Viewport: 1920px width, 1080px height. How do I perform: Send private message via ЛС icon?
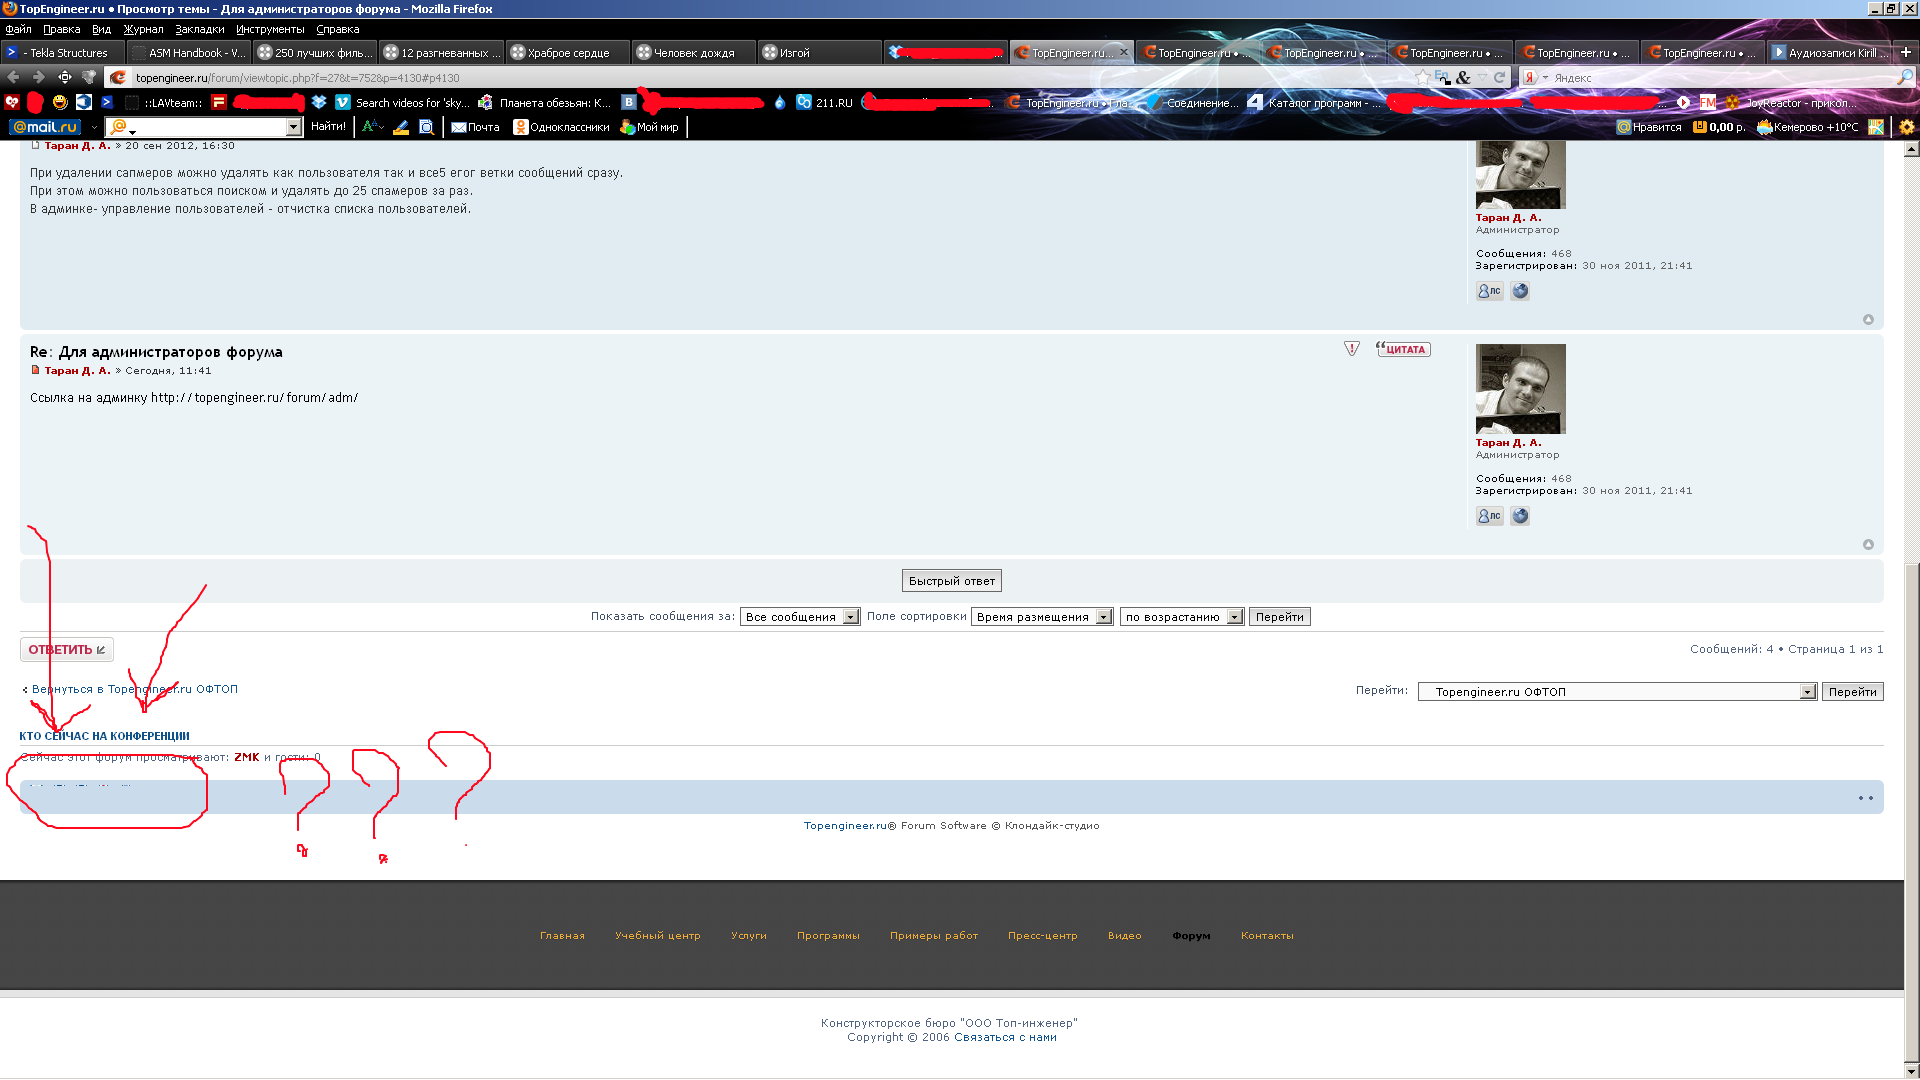click(1489, 516)
